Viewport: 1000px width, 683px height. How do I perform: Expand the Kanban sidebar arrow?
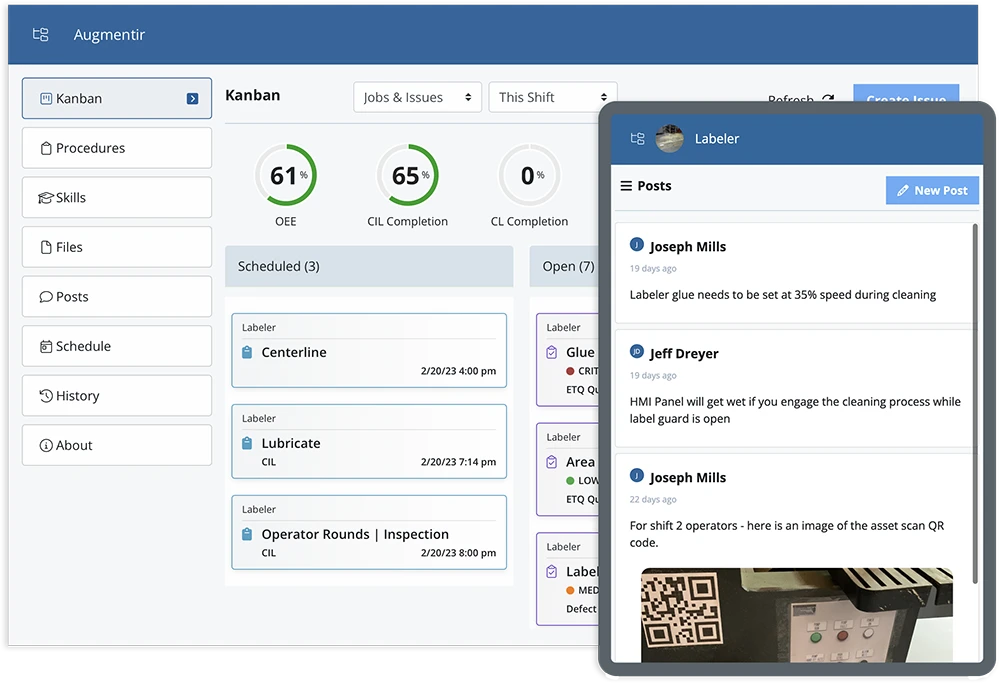tap(193, 99)
